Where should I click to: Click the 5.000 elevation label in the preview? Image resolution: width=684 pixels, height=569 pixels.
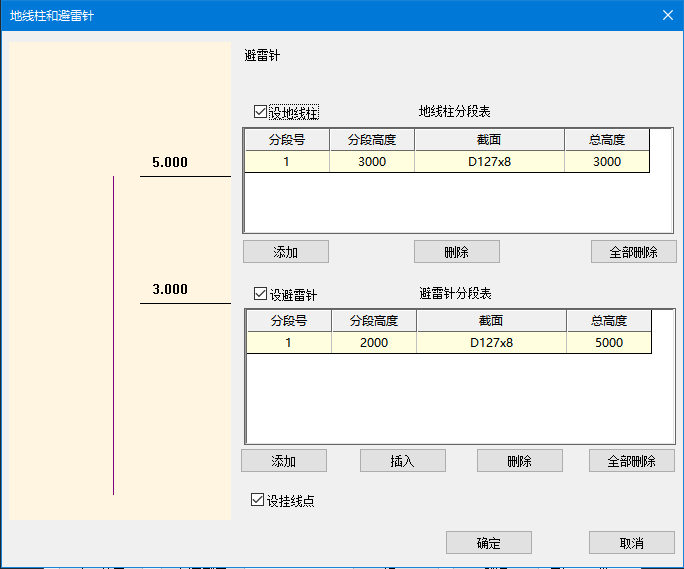click(169, 162)
